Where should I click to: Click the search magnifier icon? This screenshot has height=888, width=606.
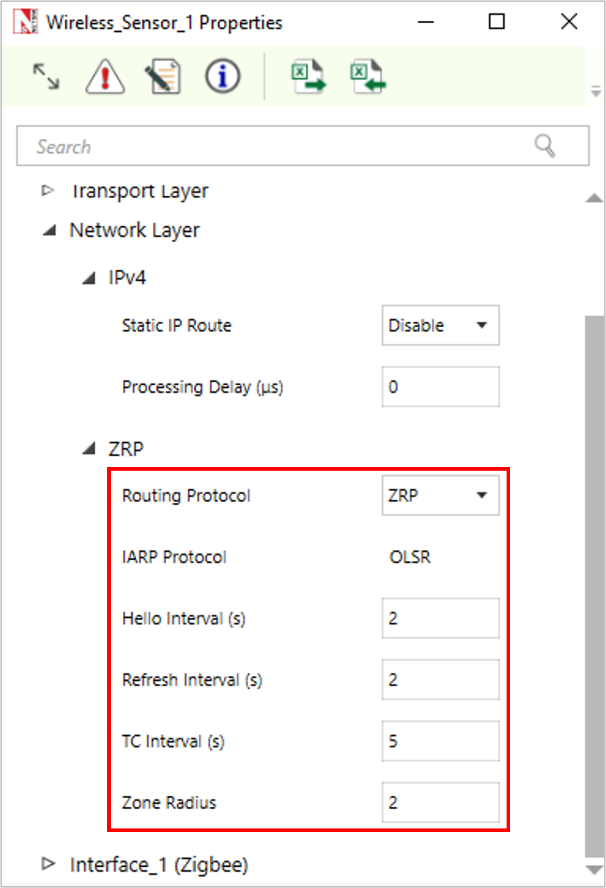[545, 146]
